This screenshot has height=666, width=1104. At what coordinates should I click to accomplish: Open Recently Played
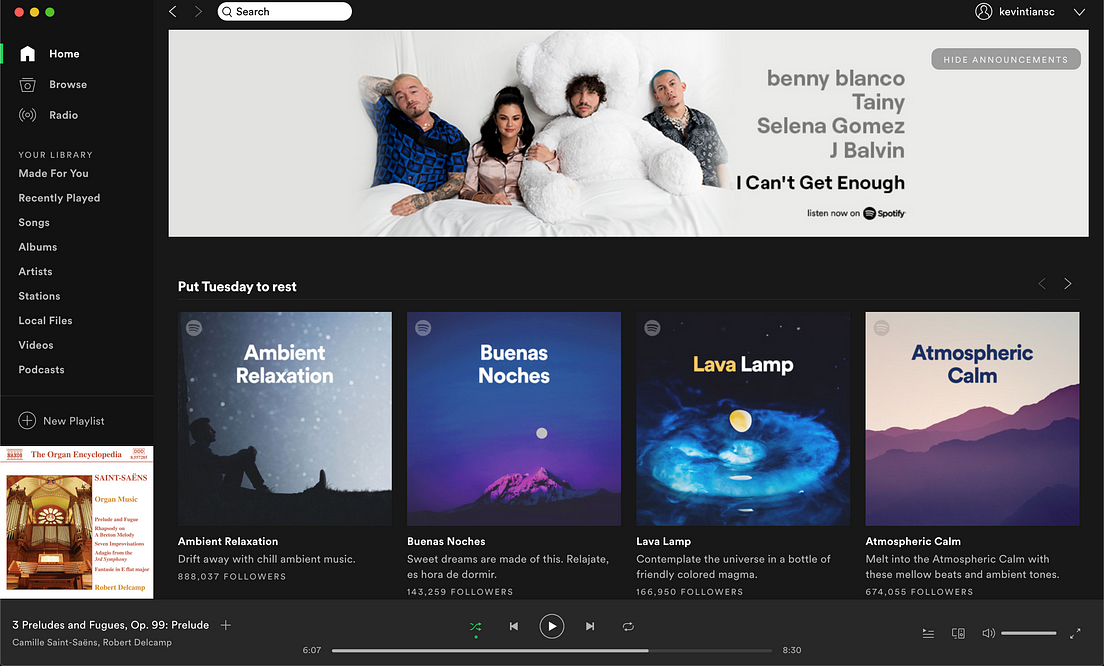59,198
